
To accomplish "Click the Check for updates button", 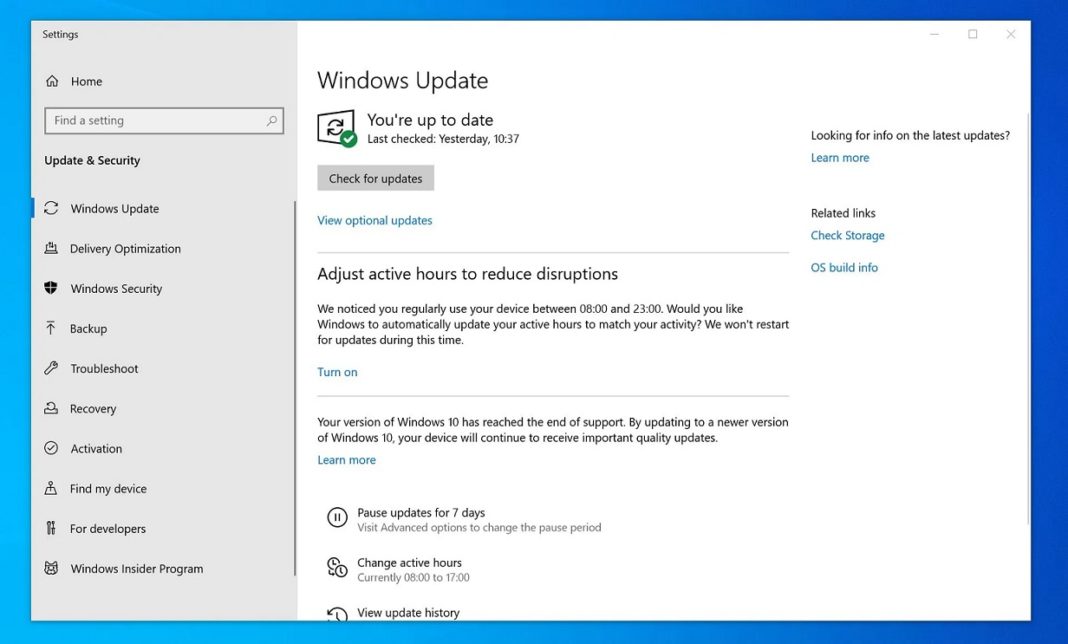I will pos(375,177).
